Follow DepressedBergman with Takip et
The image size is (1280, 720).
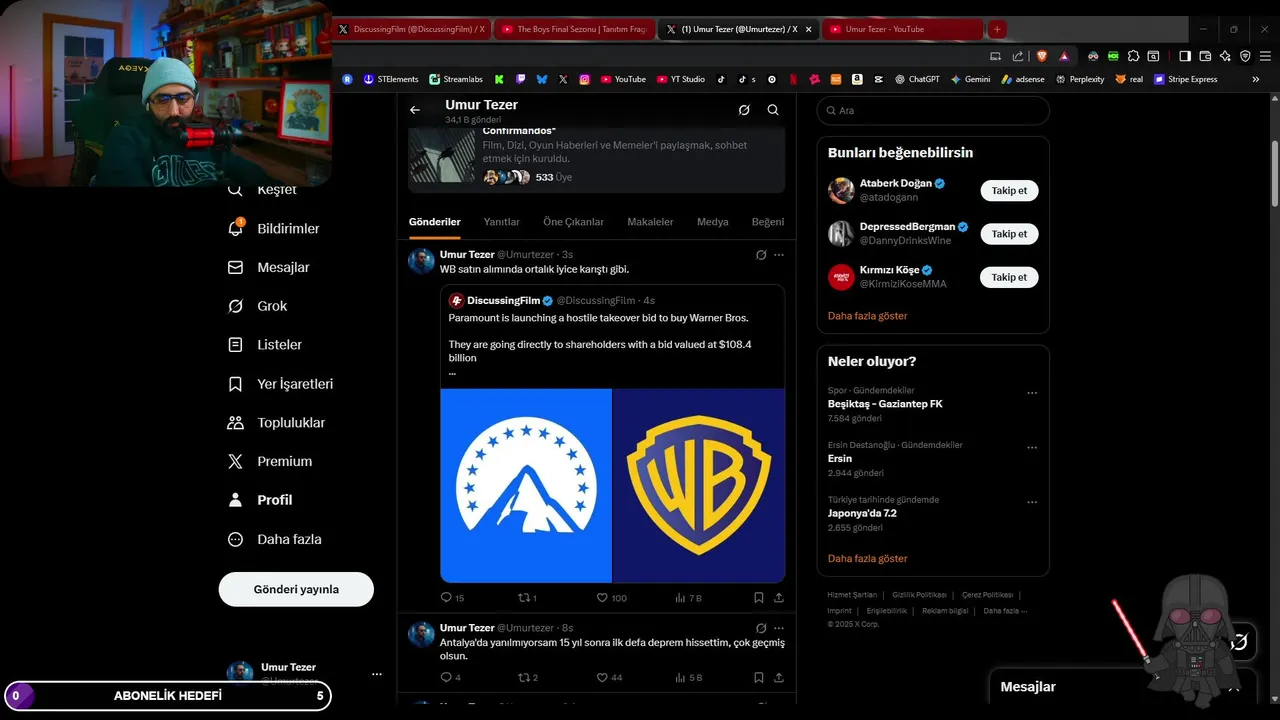(1009, 234)
